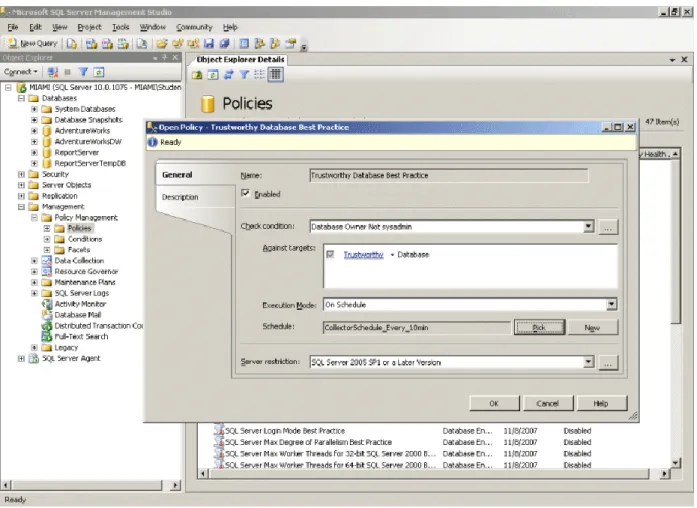Screen dimensions: 697x508
Task: Open the Connect dropdown in Object Explorer
Action: [21, 72]
